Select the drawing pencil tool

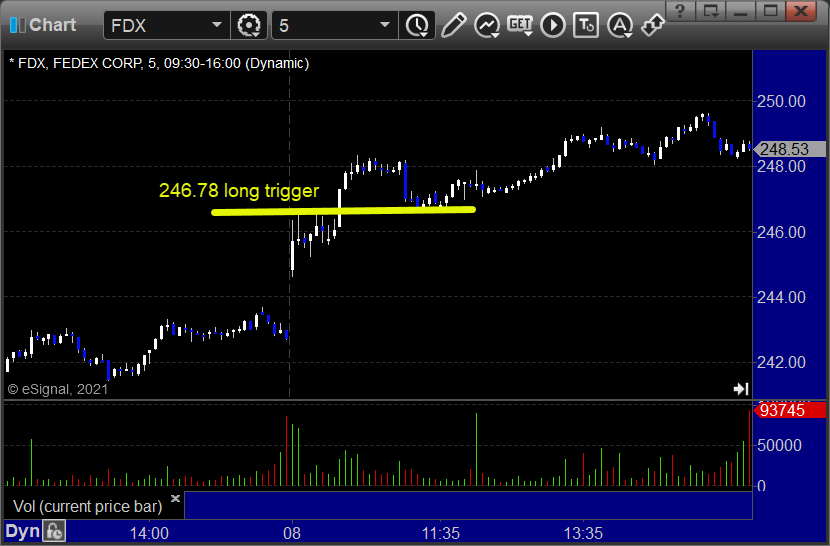point(453,25)
